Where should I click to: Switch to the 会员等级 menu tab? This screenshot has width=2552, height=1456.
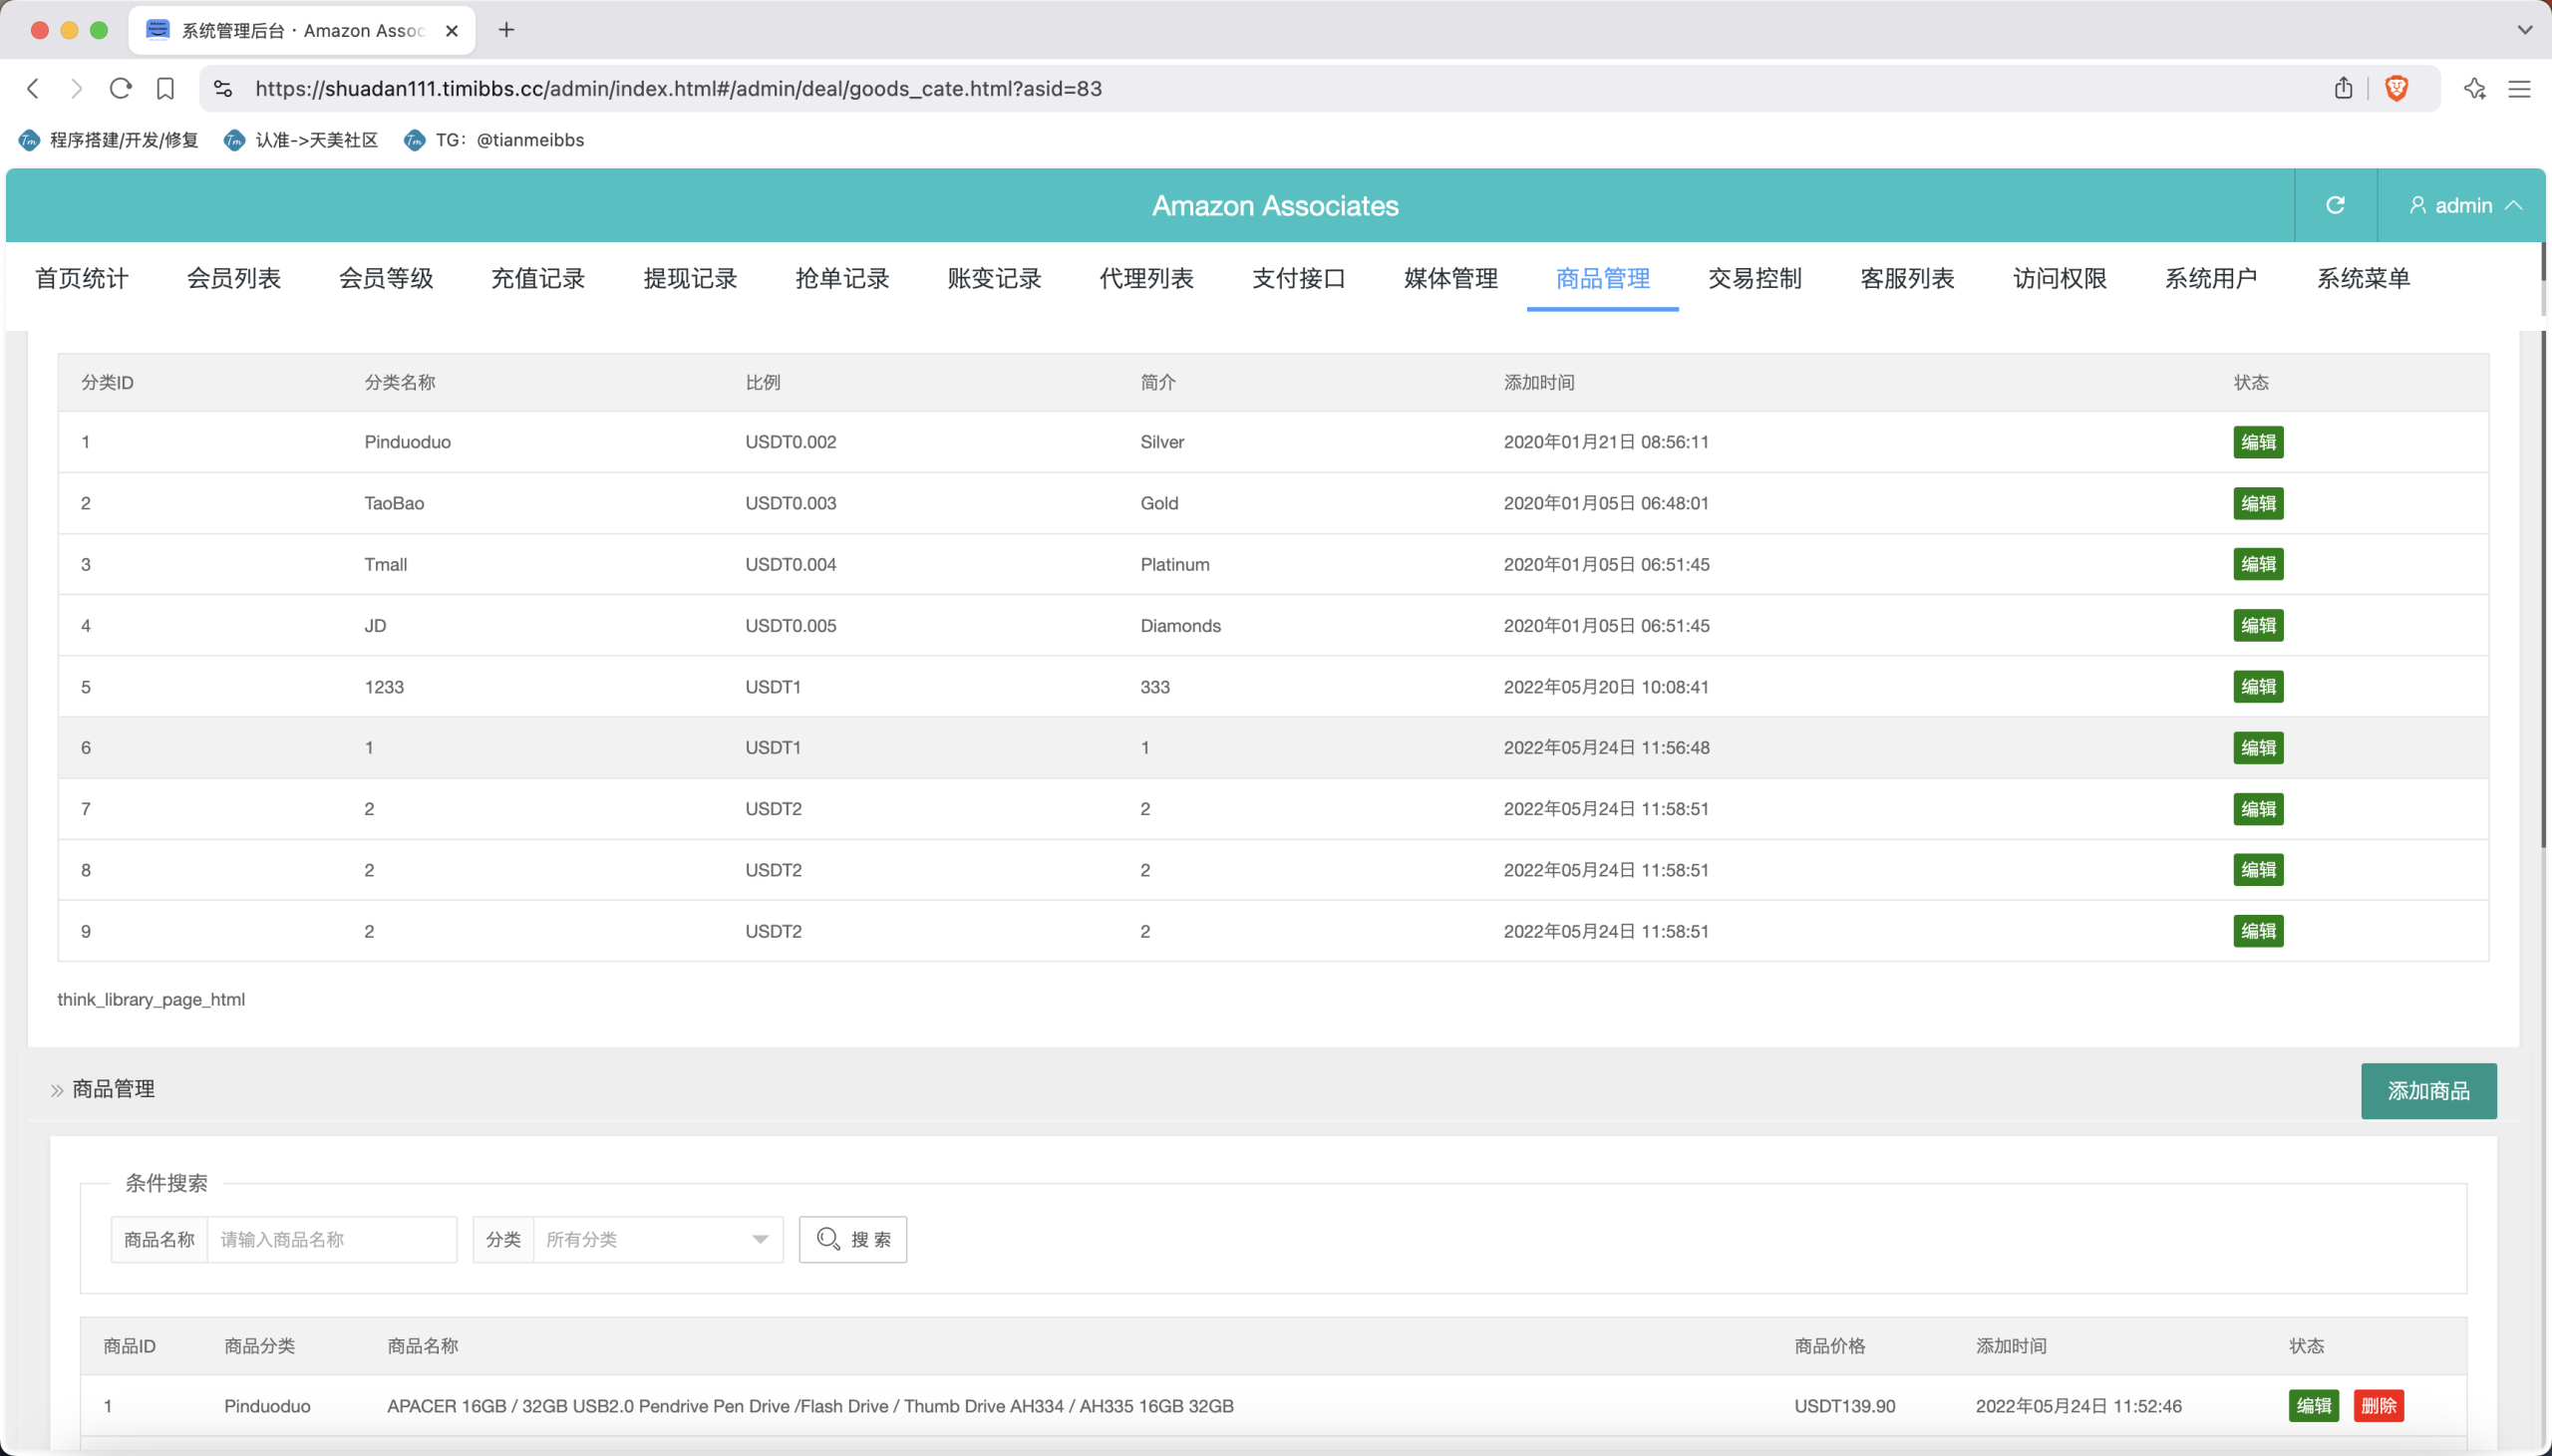[x=386, y=278]
